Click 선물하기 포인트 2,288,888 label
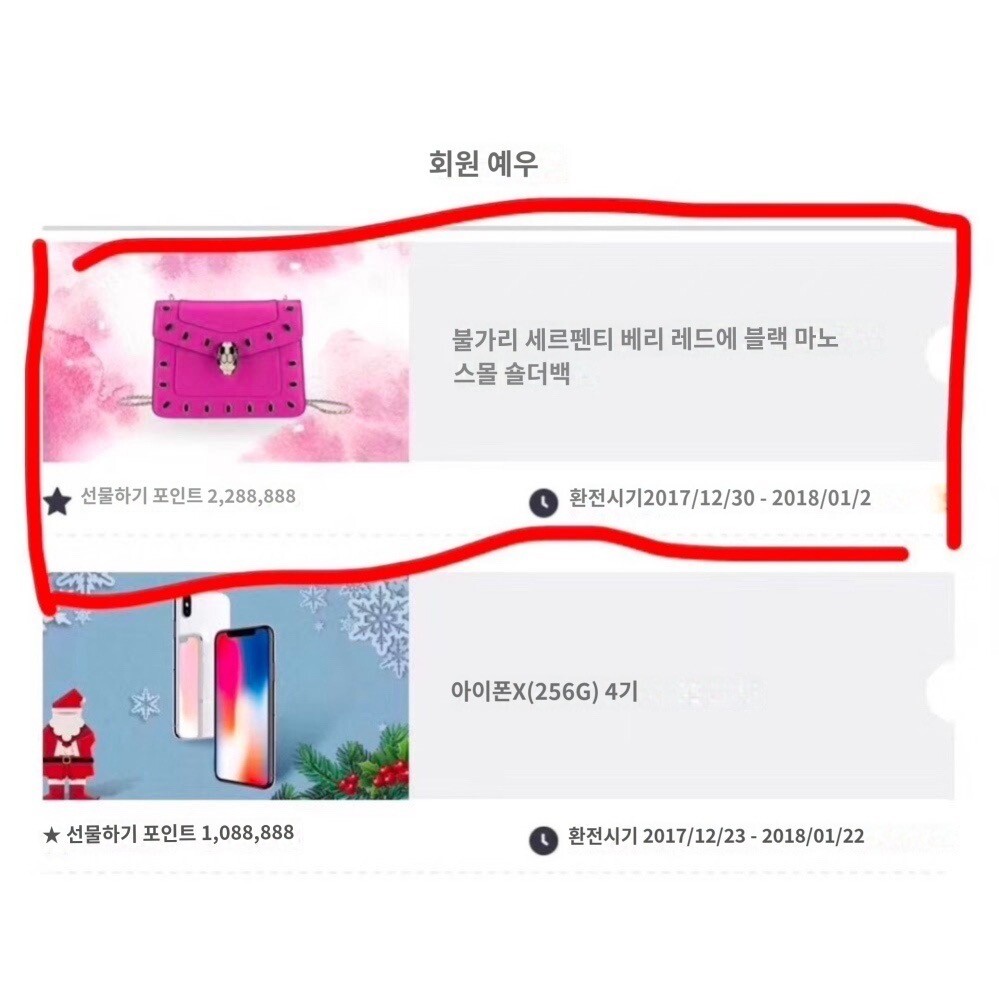 (x=188, y=496)
